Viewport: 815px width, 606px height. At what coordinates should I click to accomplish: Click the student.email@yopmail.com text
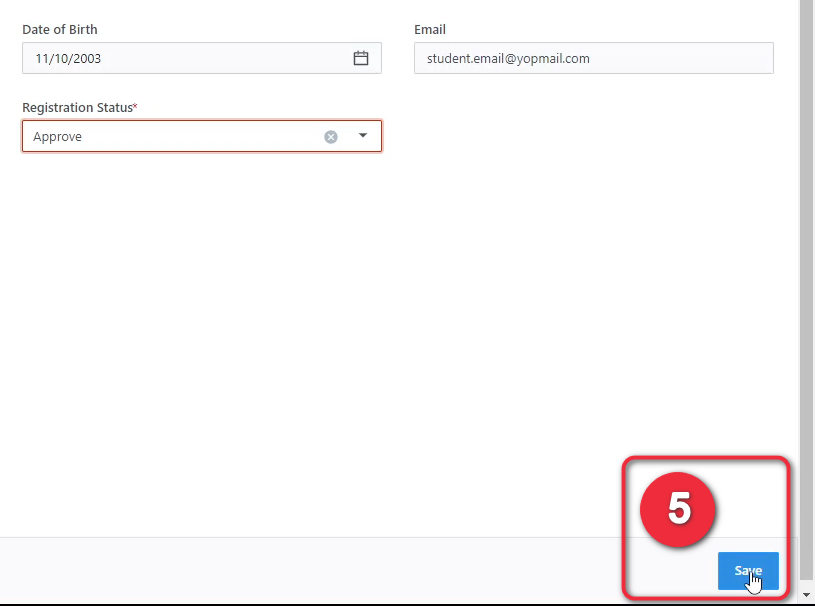point(508,58)
